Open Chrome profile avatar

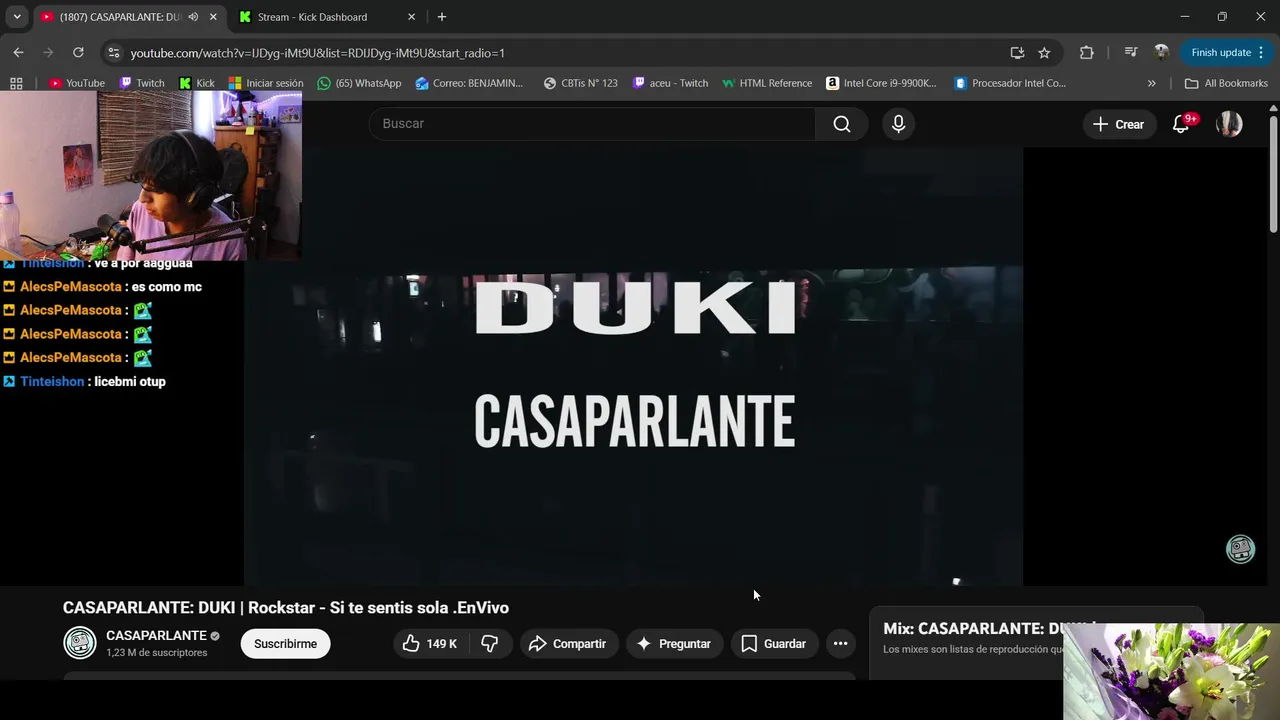1161,52
